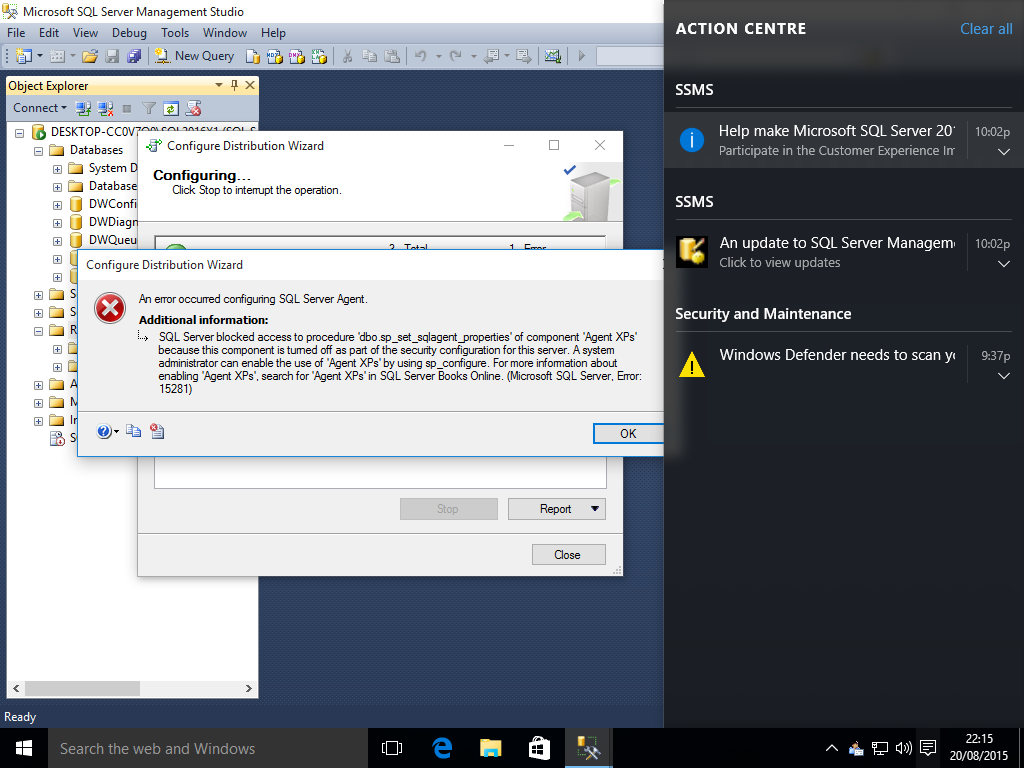Click the Show Details icon in error dialog

coord(156,431)
